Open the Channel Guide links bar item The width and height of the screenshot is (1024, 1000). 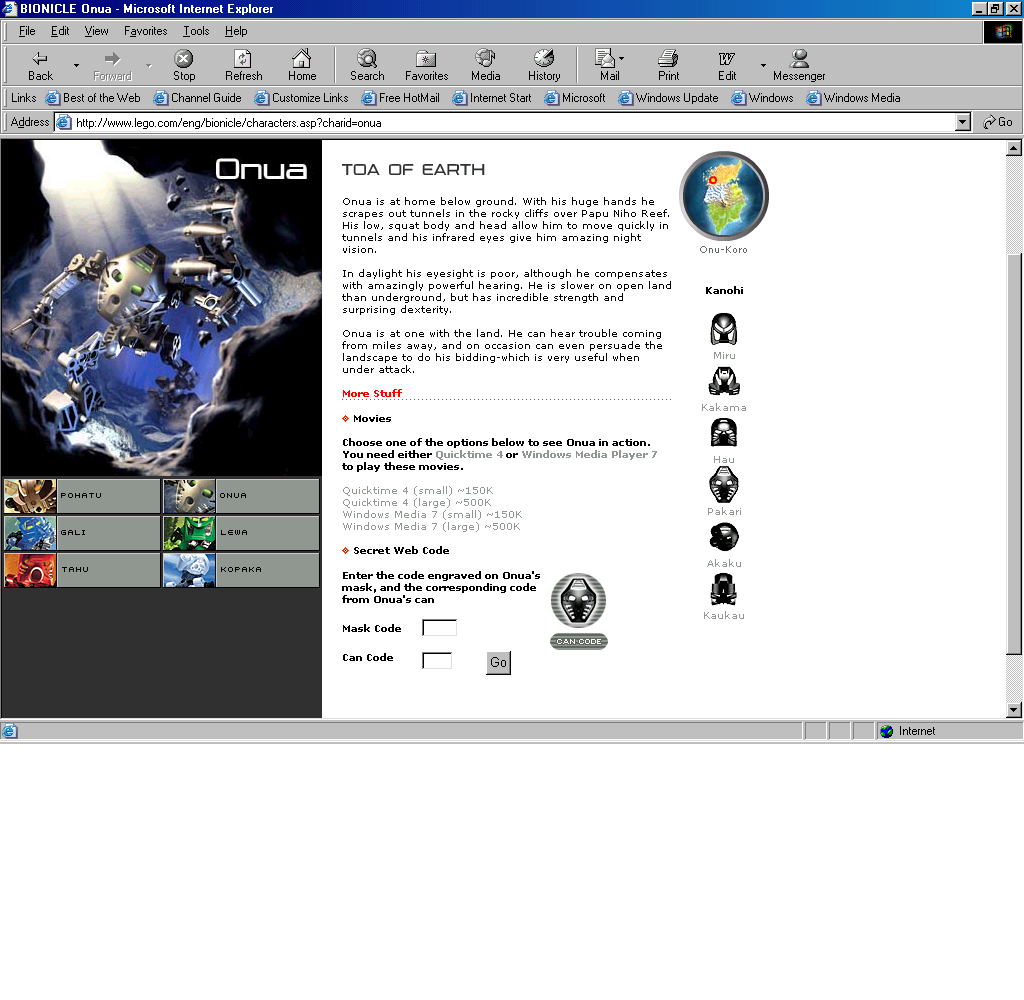(198, 98)
